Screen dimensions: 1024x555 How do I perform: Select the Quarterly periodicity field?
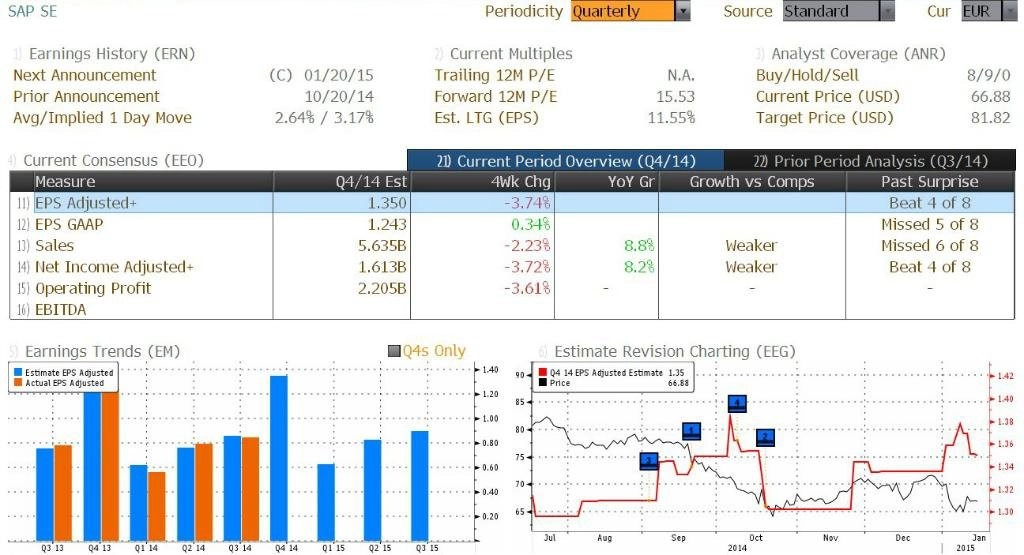(623, 11)
